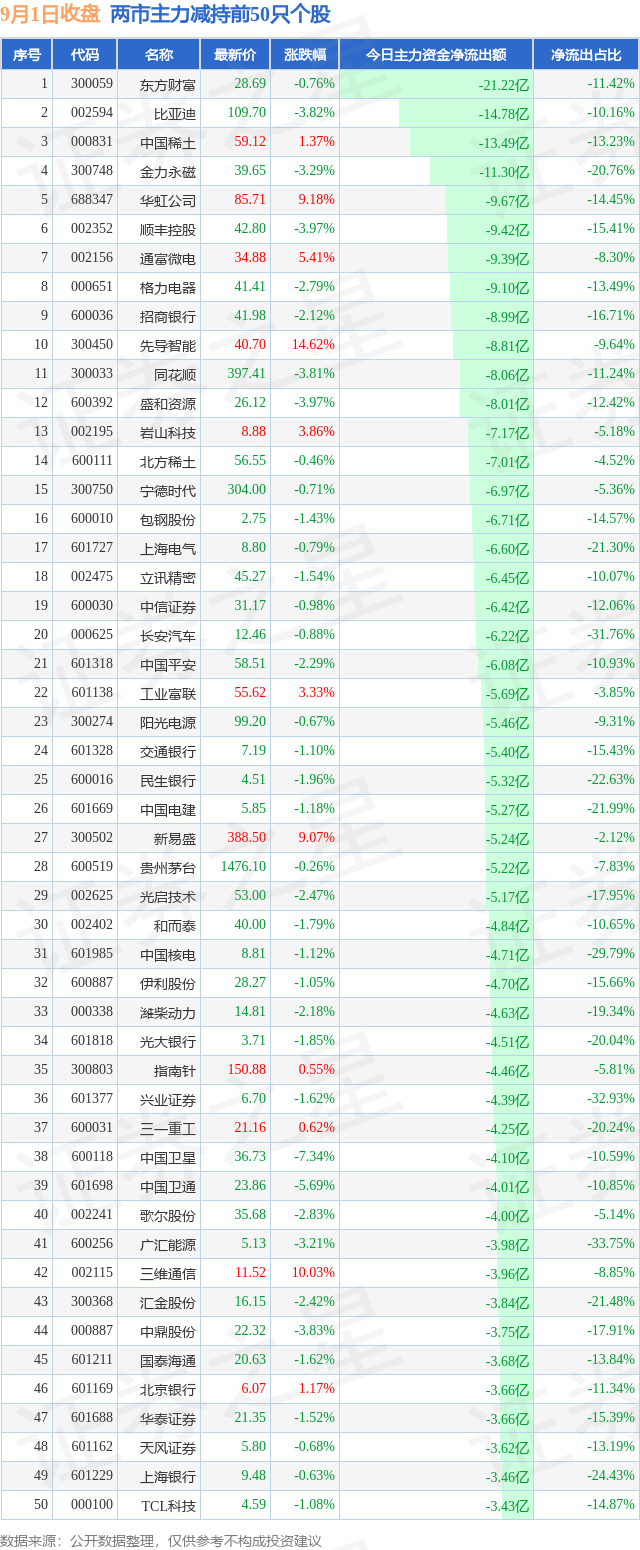Click the 今日主力资金净流出额 column header
This screenshot has width=640, height=1550.
(435, 55)
